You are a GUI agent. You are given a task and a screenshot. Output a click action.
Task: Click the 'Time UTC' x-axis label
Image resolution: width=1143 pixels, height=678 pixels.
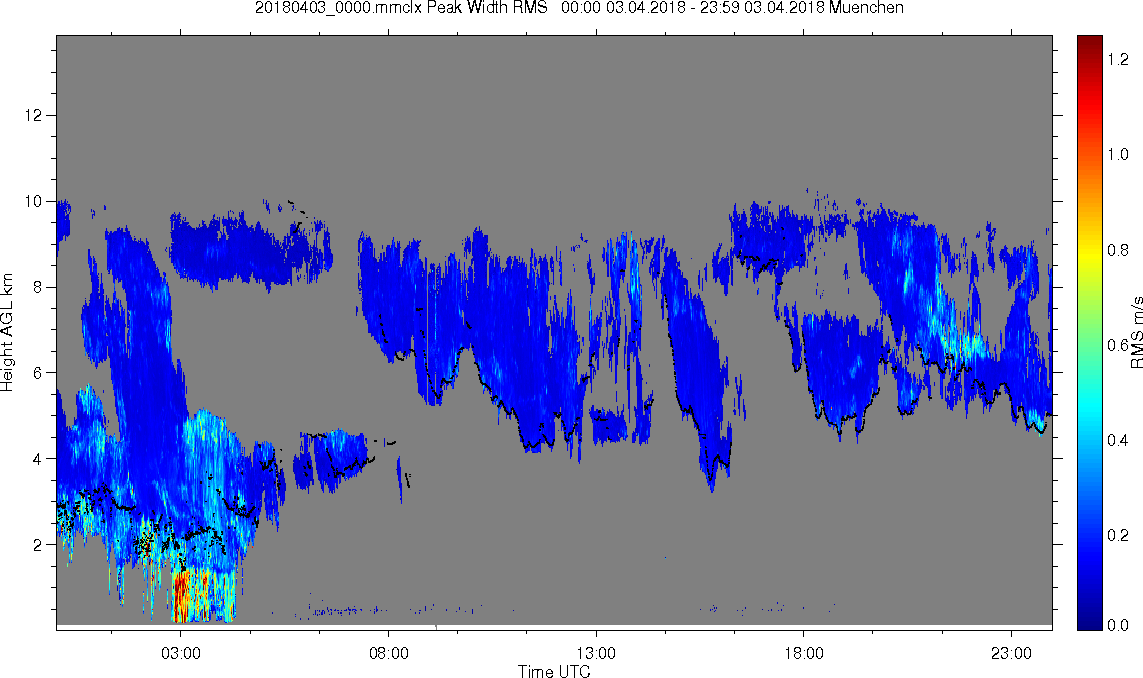[x=554, y=671]
